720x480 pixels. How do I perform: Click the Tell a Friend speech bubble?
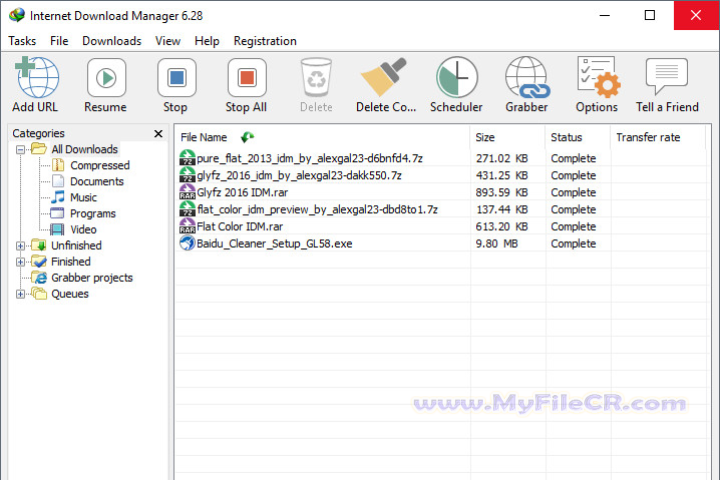(x=667, y=76)
